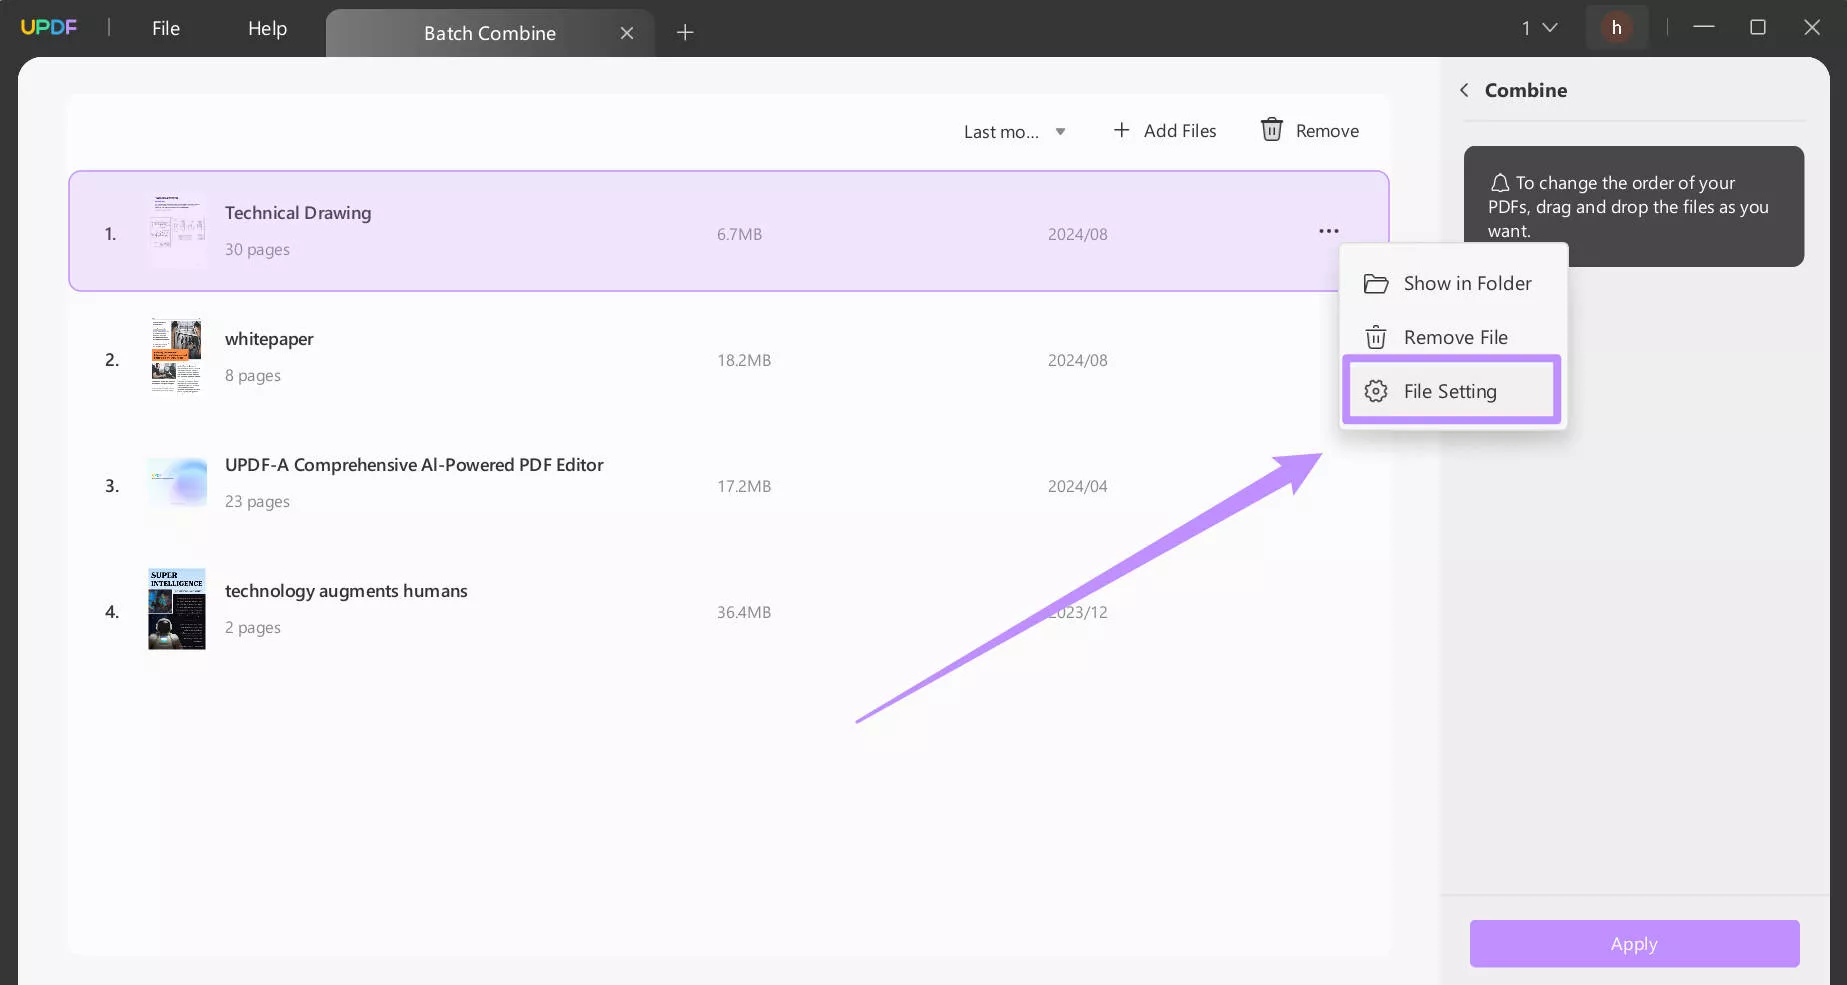Click the Remove File trash icon
The image size is (1847, 985).
pos(1376,338)
